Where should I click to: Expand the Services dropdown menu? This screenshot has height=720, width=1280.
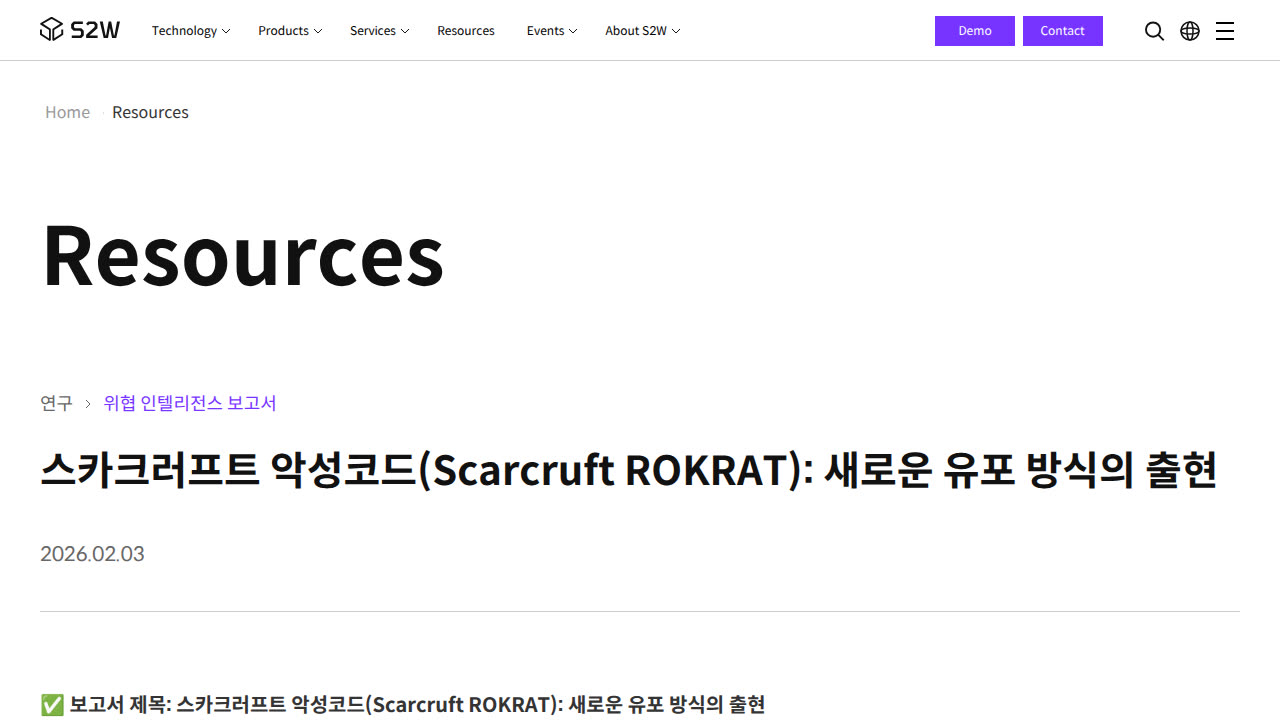tap(379, 31)
